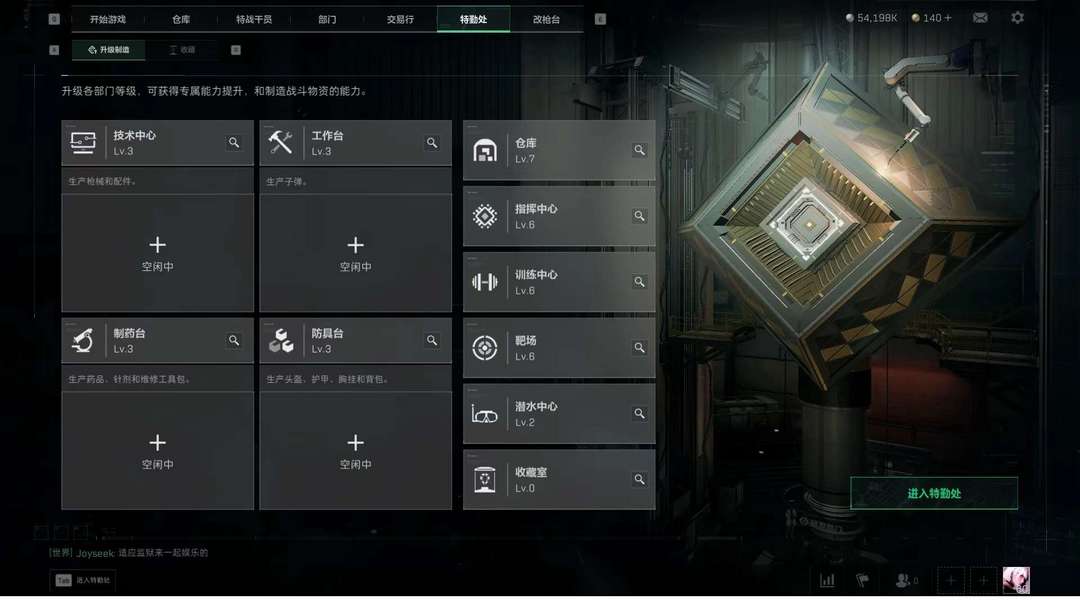Screen dimensions: 1080x608
Task: Add production in 制药台 idle slot
Action: [x=158, y=450]
